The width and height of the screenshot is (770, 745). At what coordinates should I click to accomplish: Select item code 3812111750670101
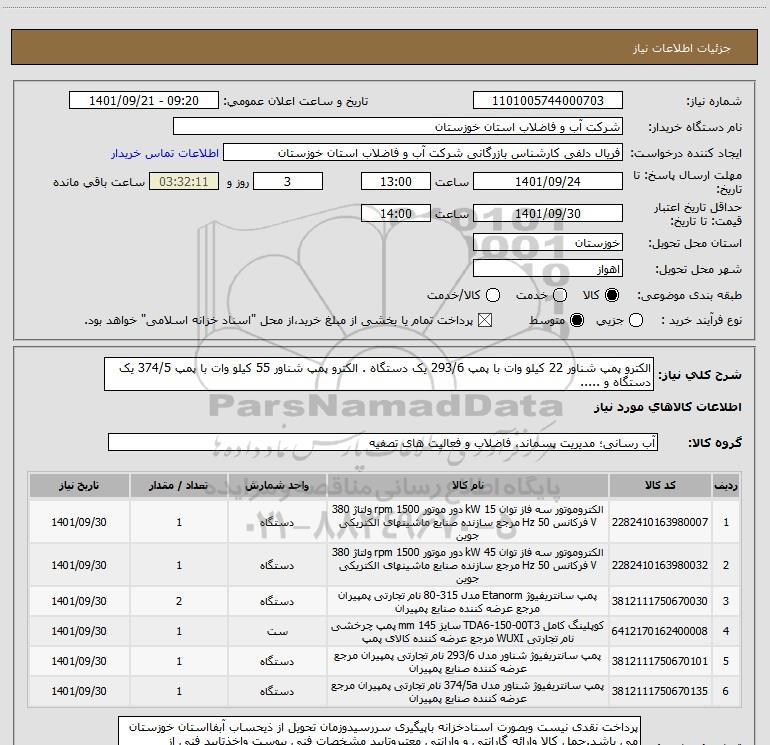click(660, 661)
